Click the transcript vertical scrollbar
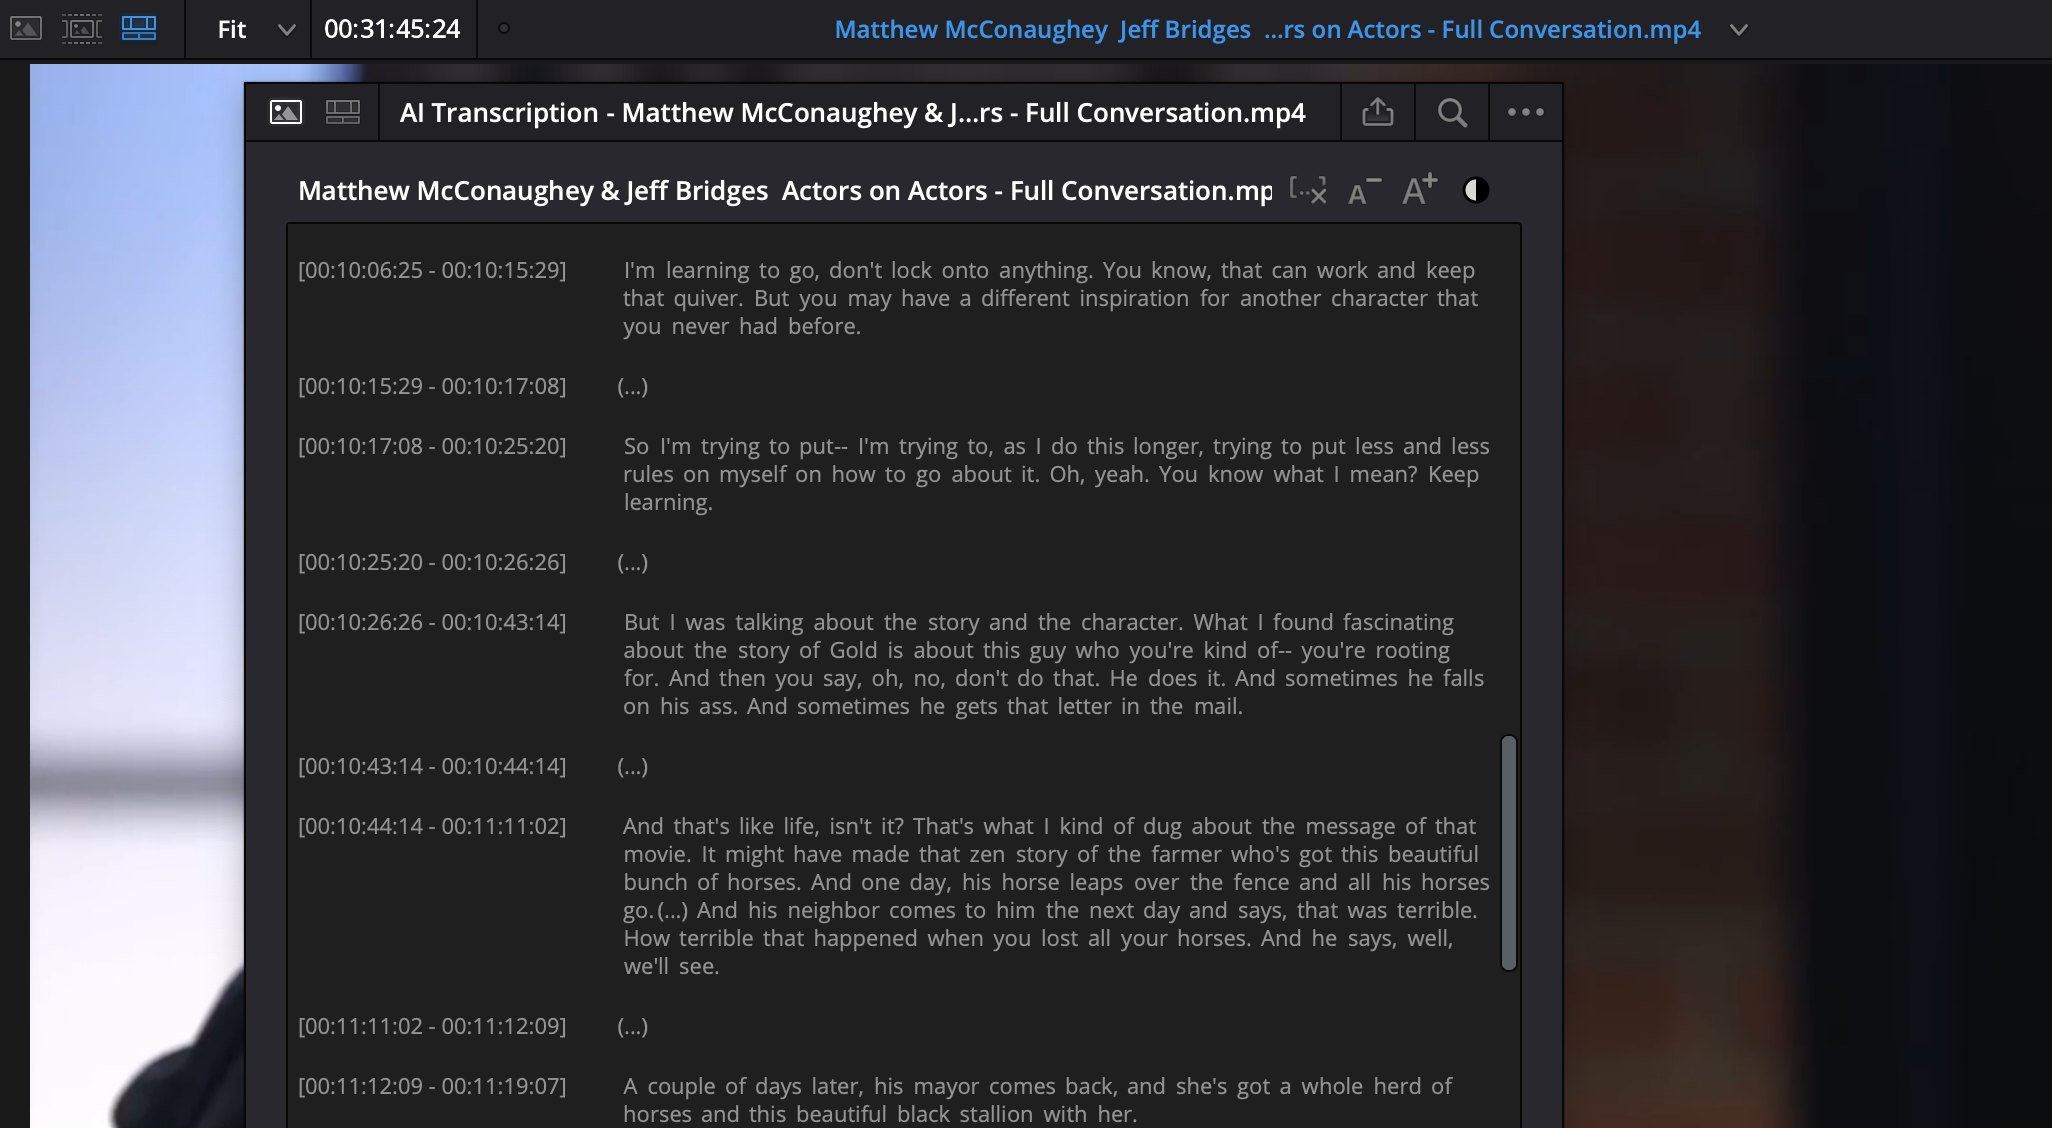This screenshot has height=1128, width=2052. [1509, 853]
